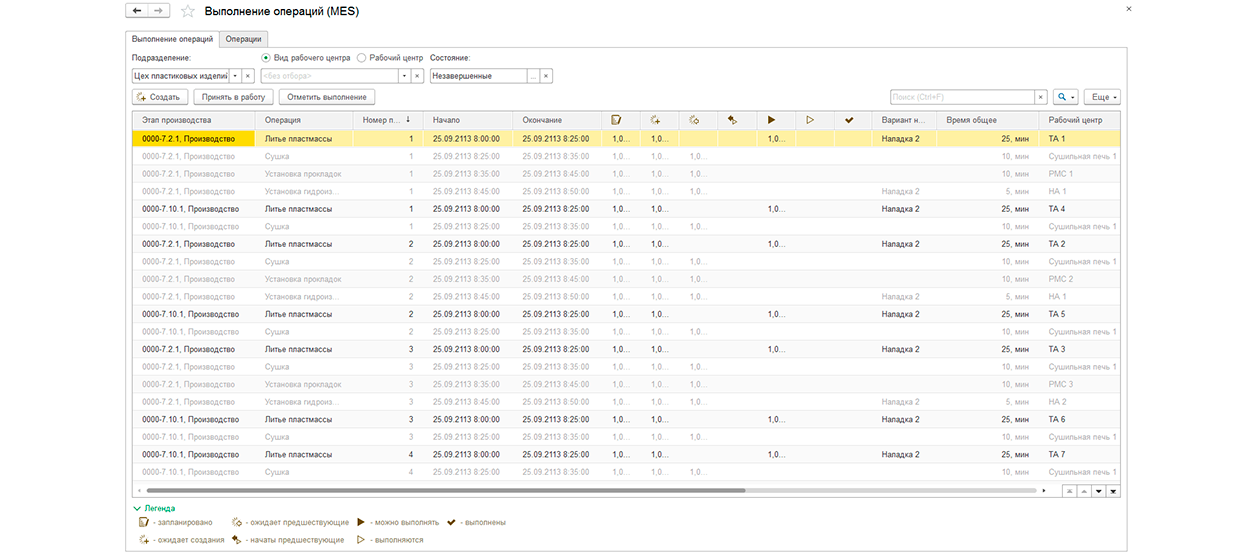Screen dimensions: 1257x554
Task: Jump to first row button below table
Action: [x=1070, y=491]
